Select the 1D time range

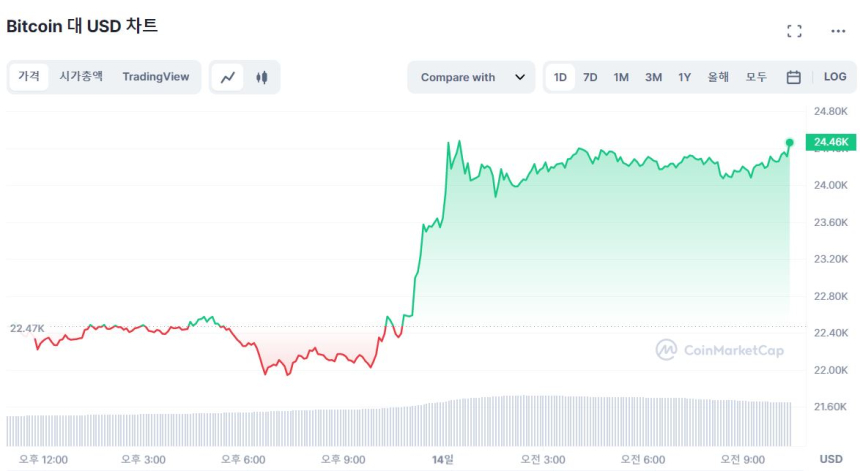point(560,77)
